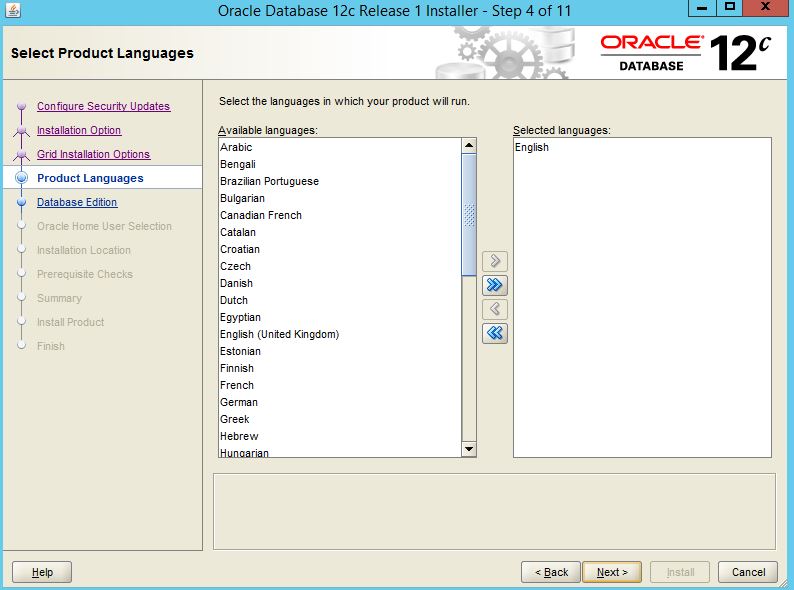Choose Greek in the list
The height and width of the screenshot is (590, 794).
click(340, 419)
